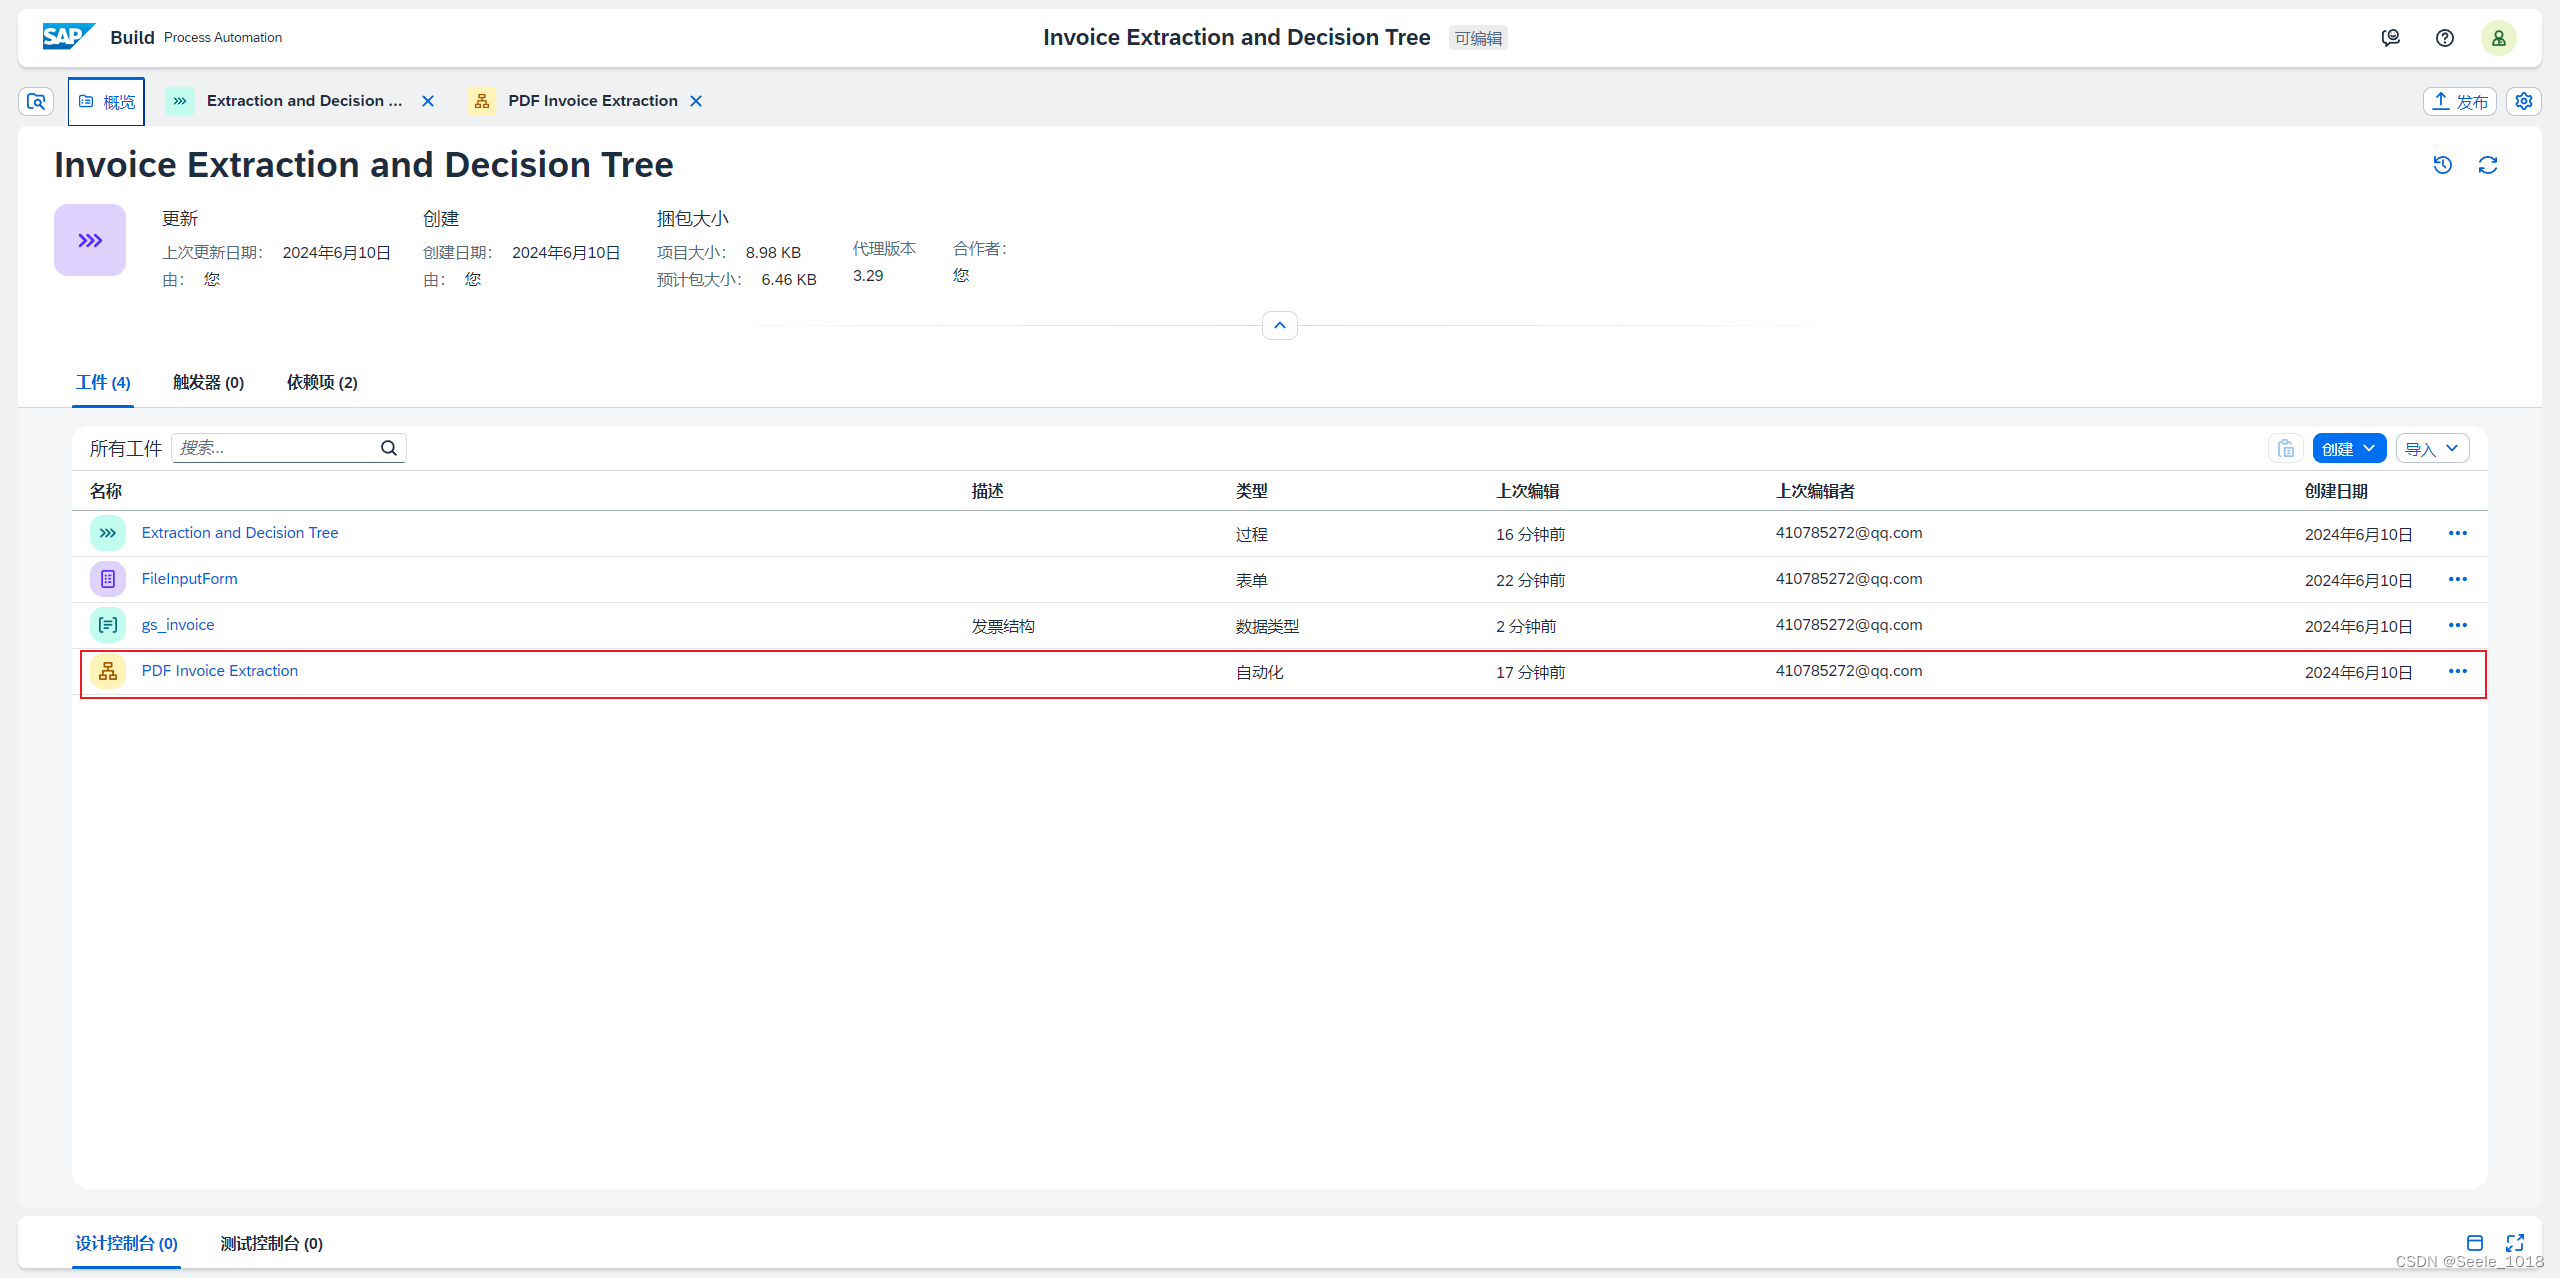Click the 类型 column header
Viewport: 2560px width, 1278px height.
(1252, 491)
